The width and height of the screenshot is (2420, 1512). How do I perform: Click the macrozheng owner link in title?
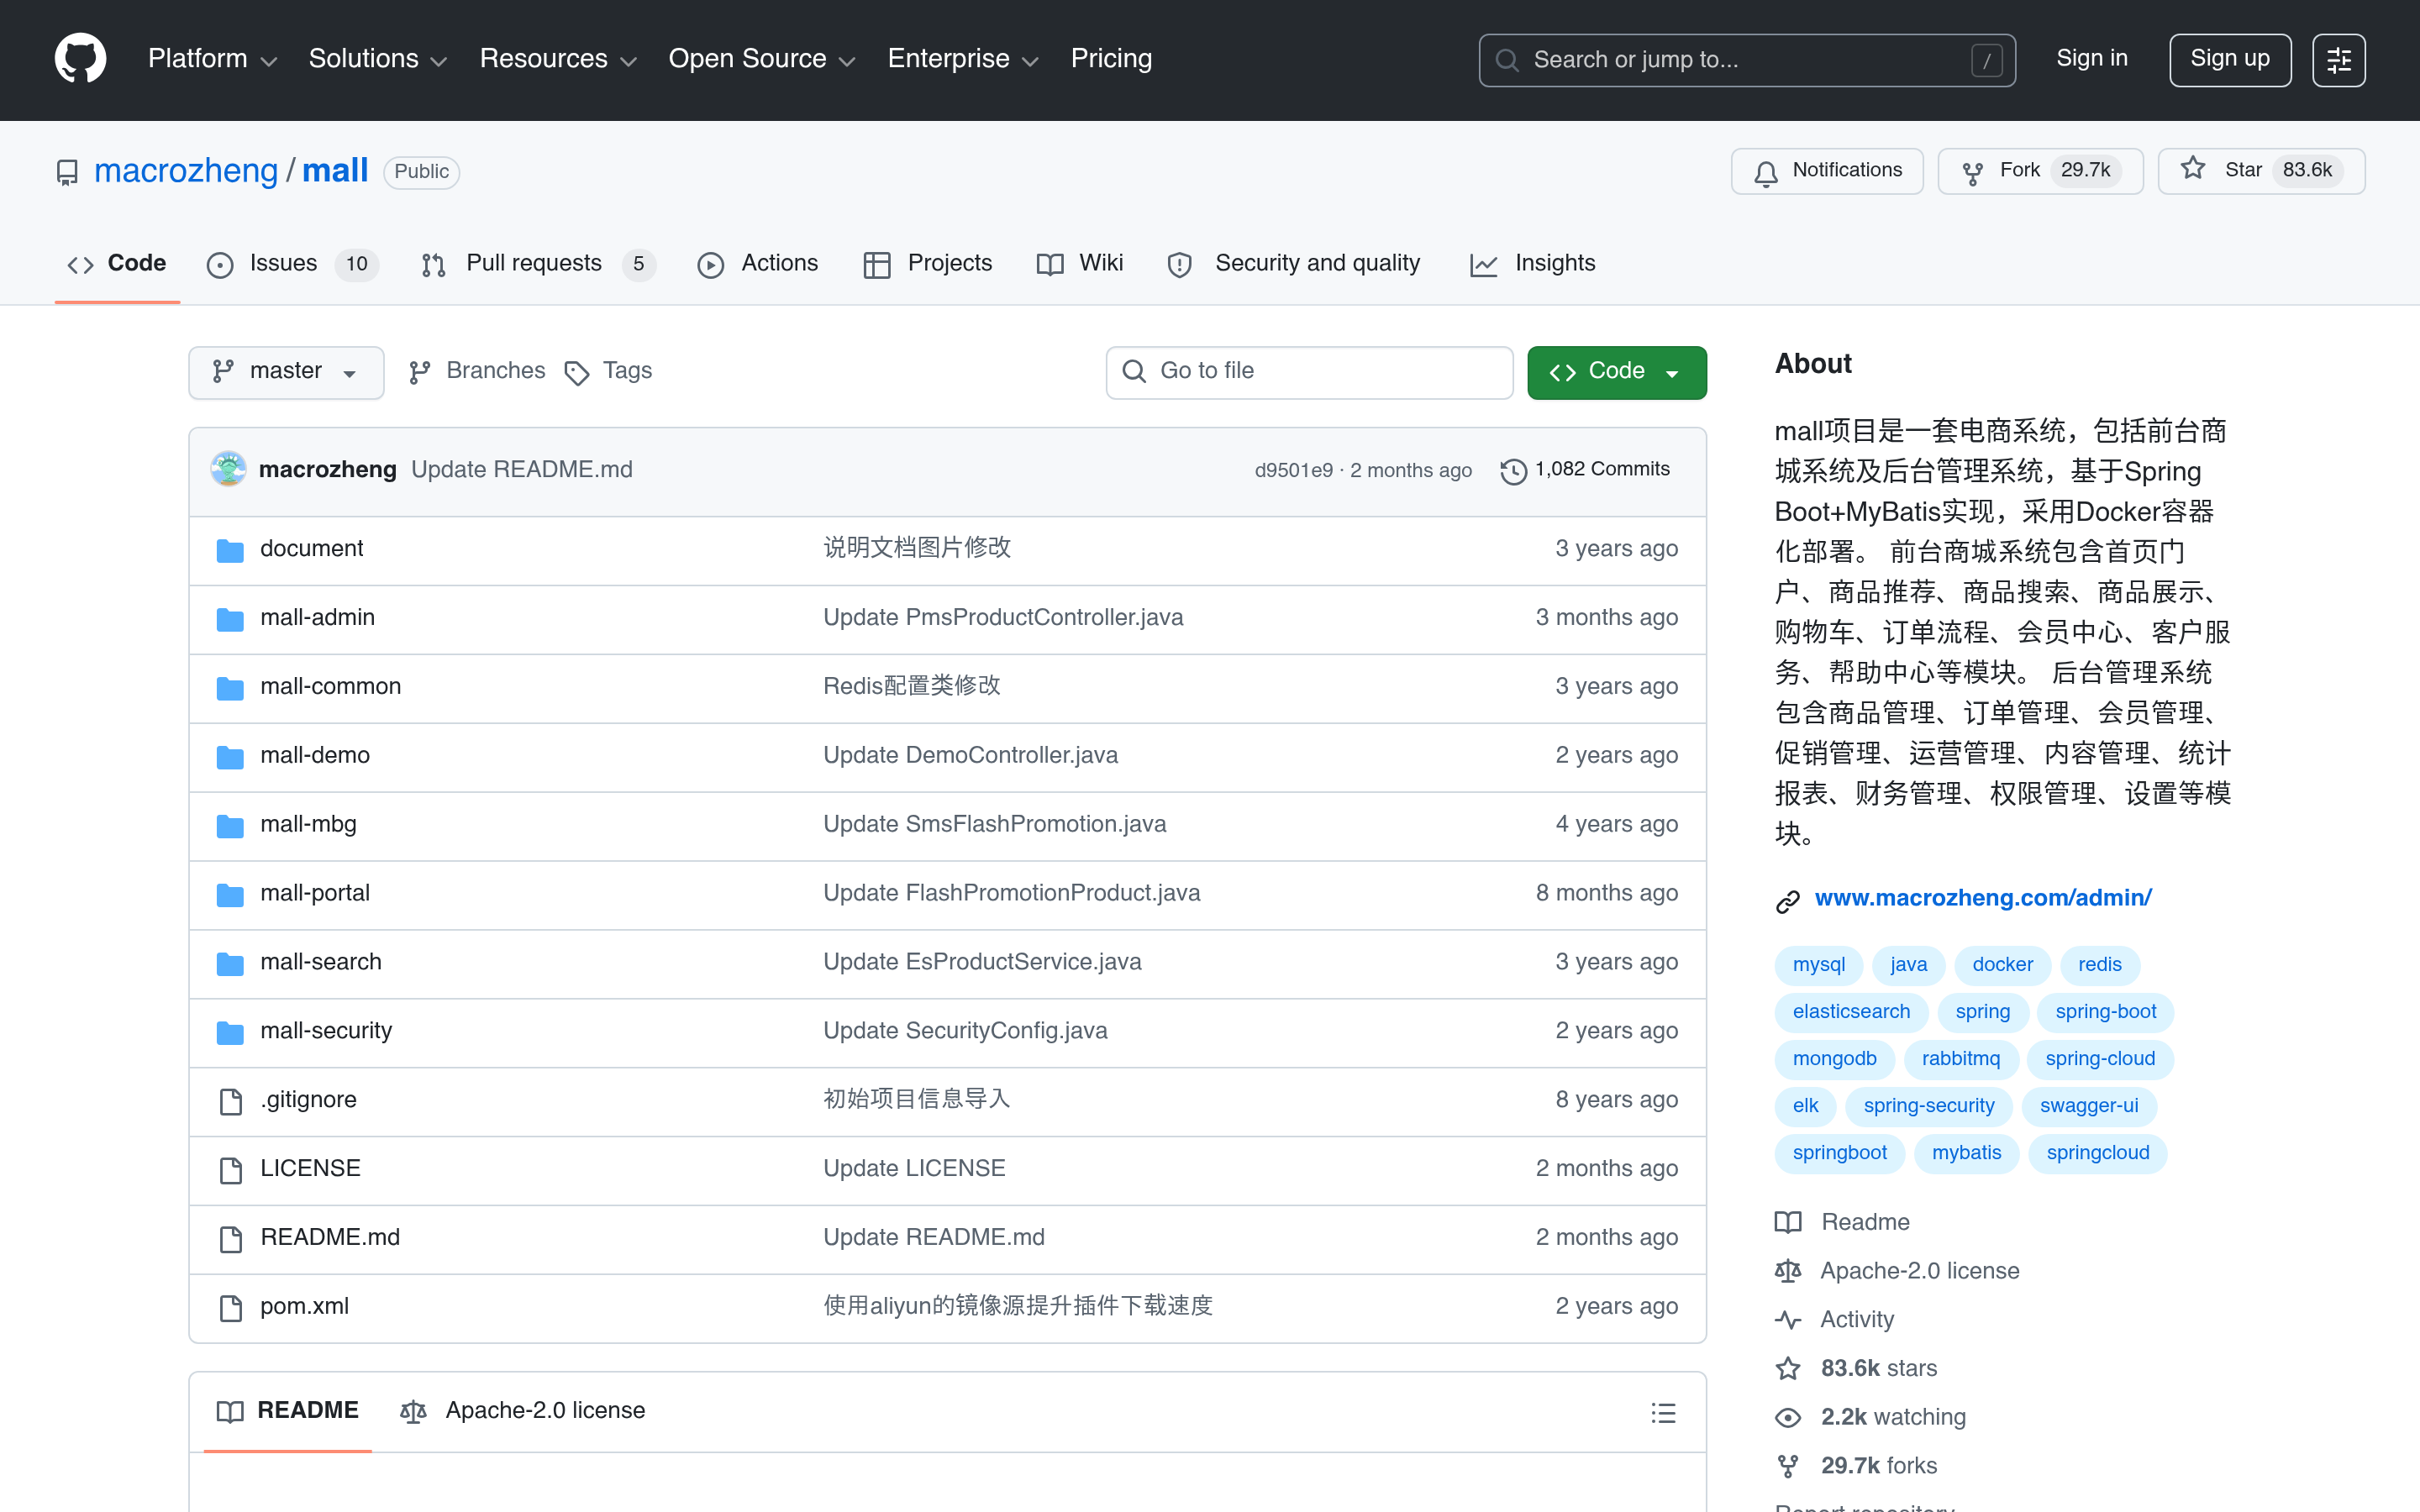click(x=186, y=172)
